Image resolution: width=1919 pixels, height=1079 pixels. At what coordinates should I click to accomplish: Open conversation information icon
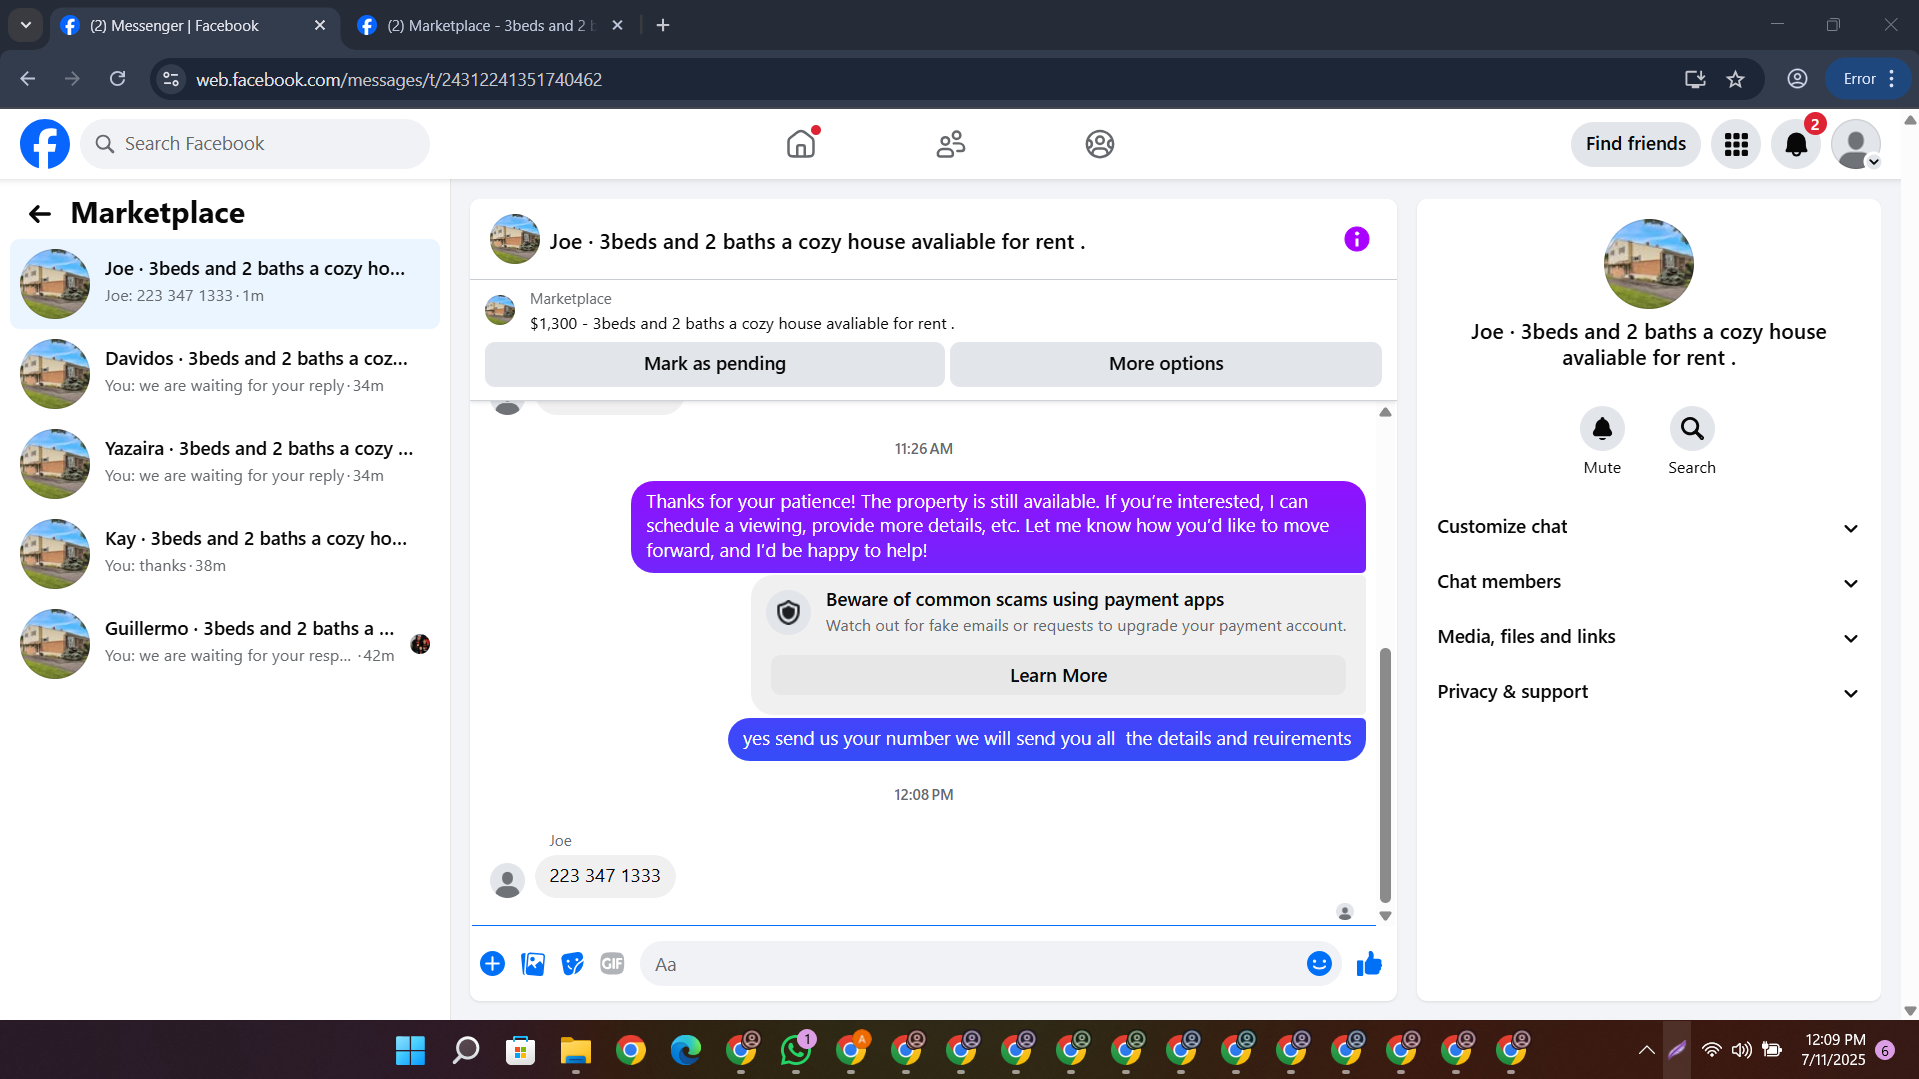click(1356, 239)
